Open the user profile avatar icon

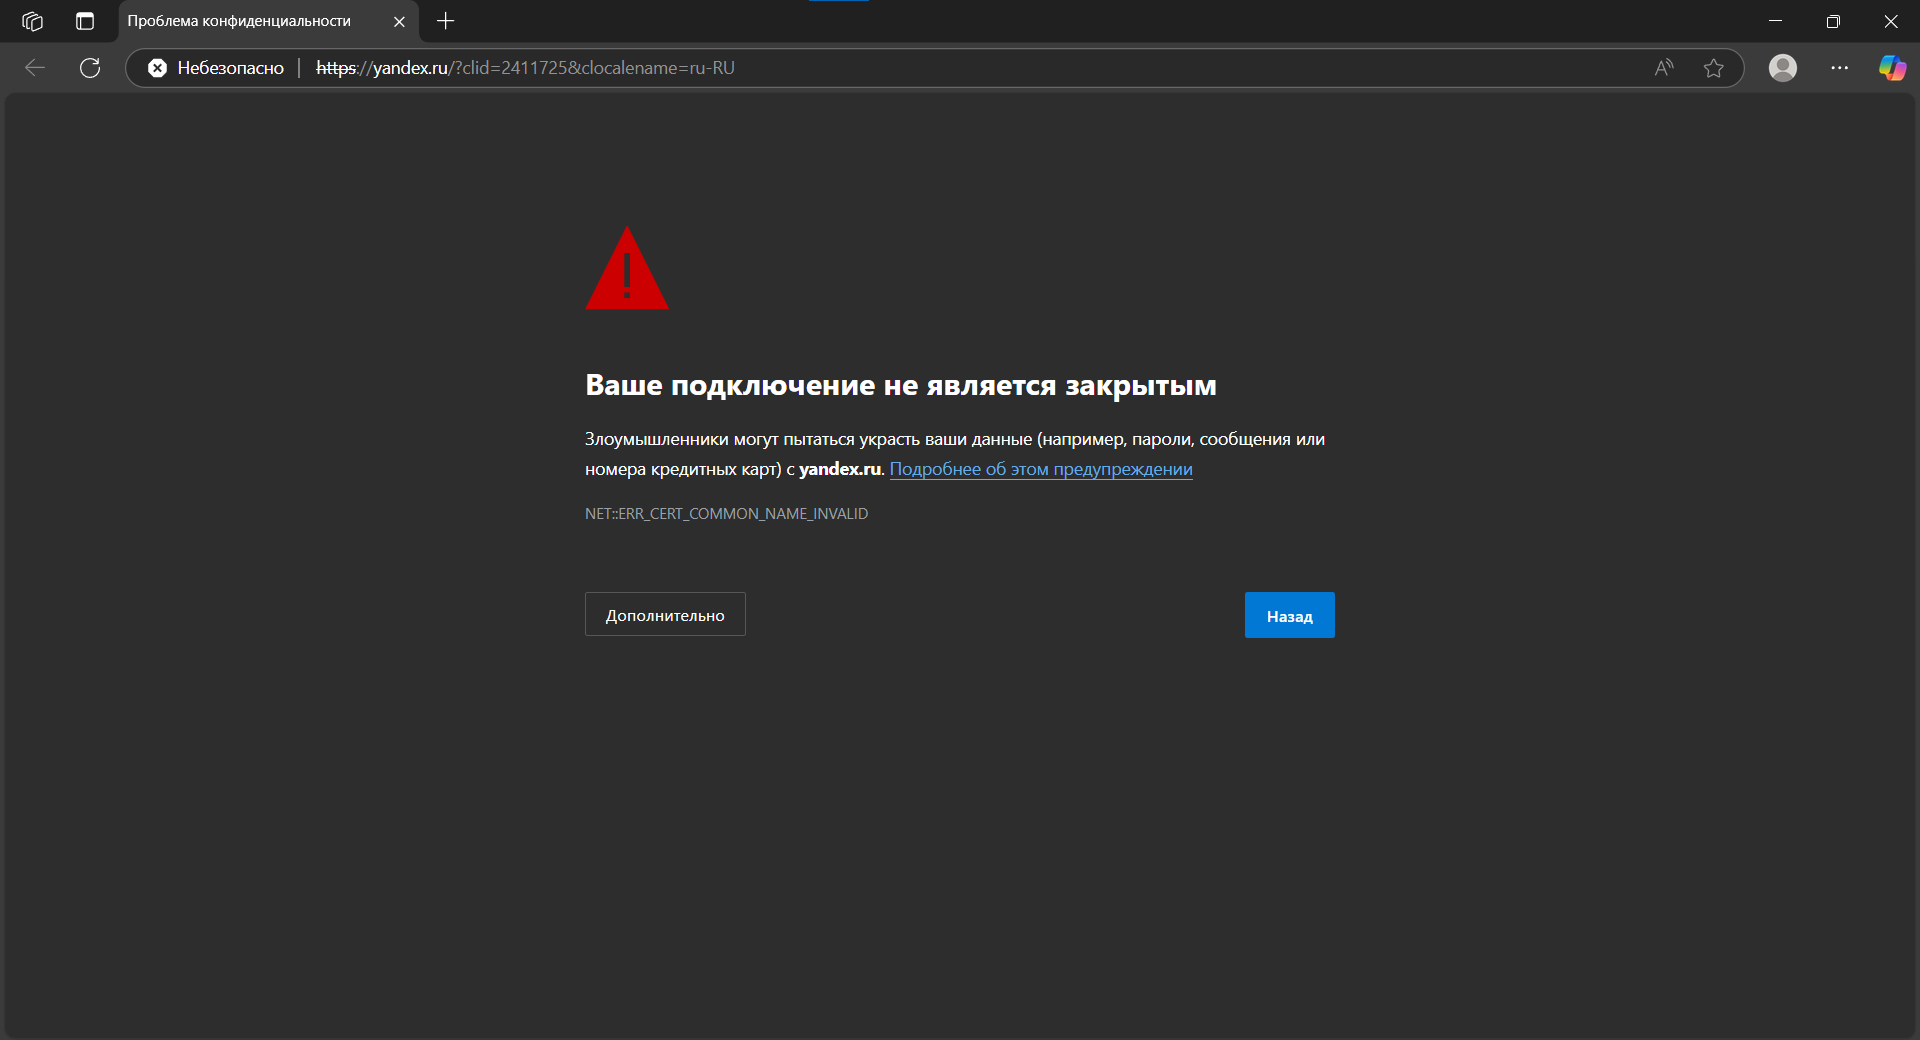[1783, 68]
